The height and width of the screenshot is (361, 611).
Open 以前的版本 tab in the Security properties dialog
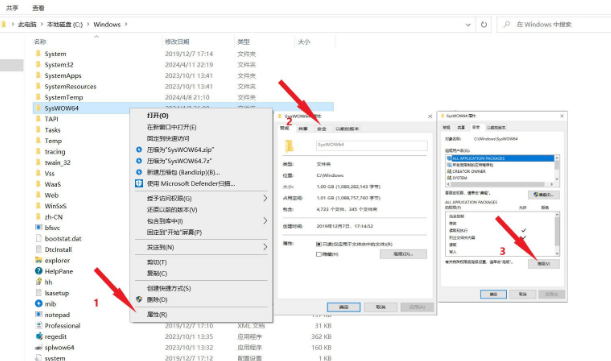(x=496, y=127)
